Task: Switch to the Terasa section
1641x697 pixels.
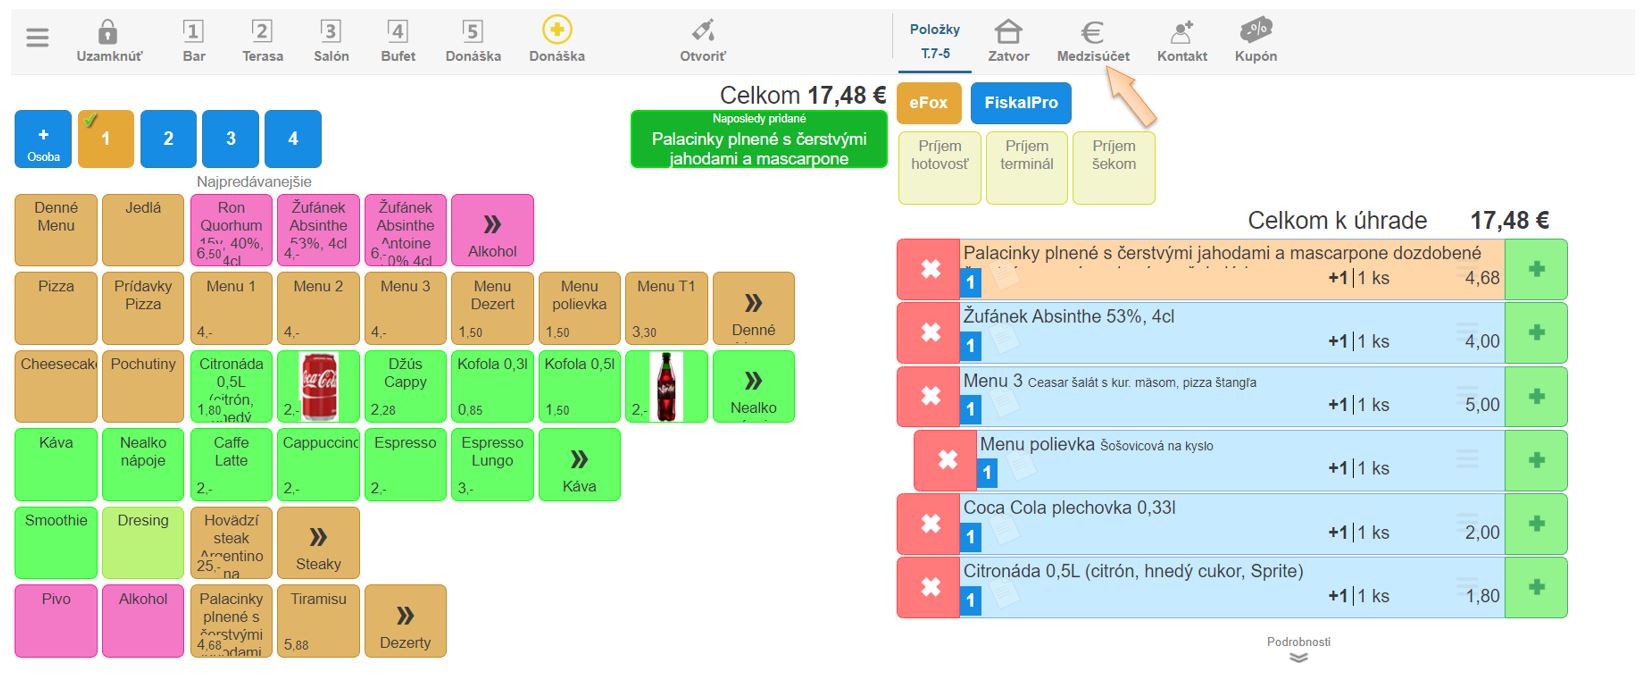Action: (262, 40)
